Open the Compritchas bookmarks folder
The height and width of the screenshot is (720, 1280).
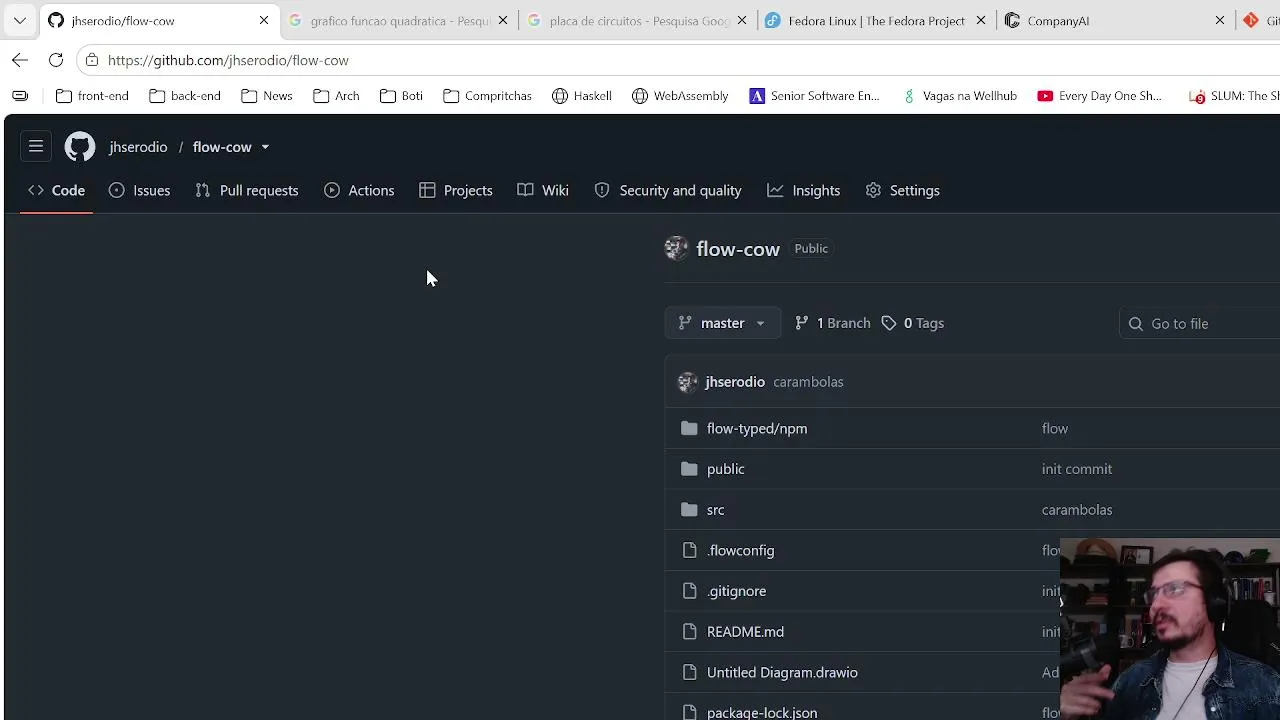[487, 96]
